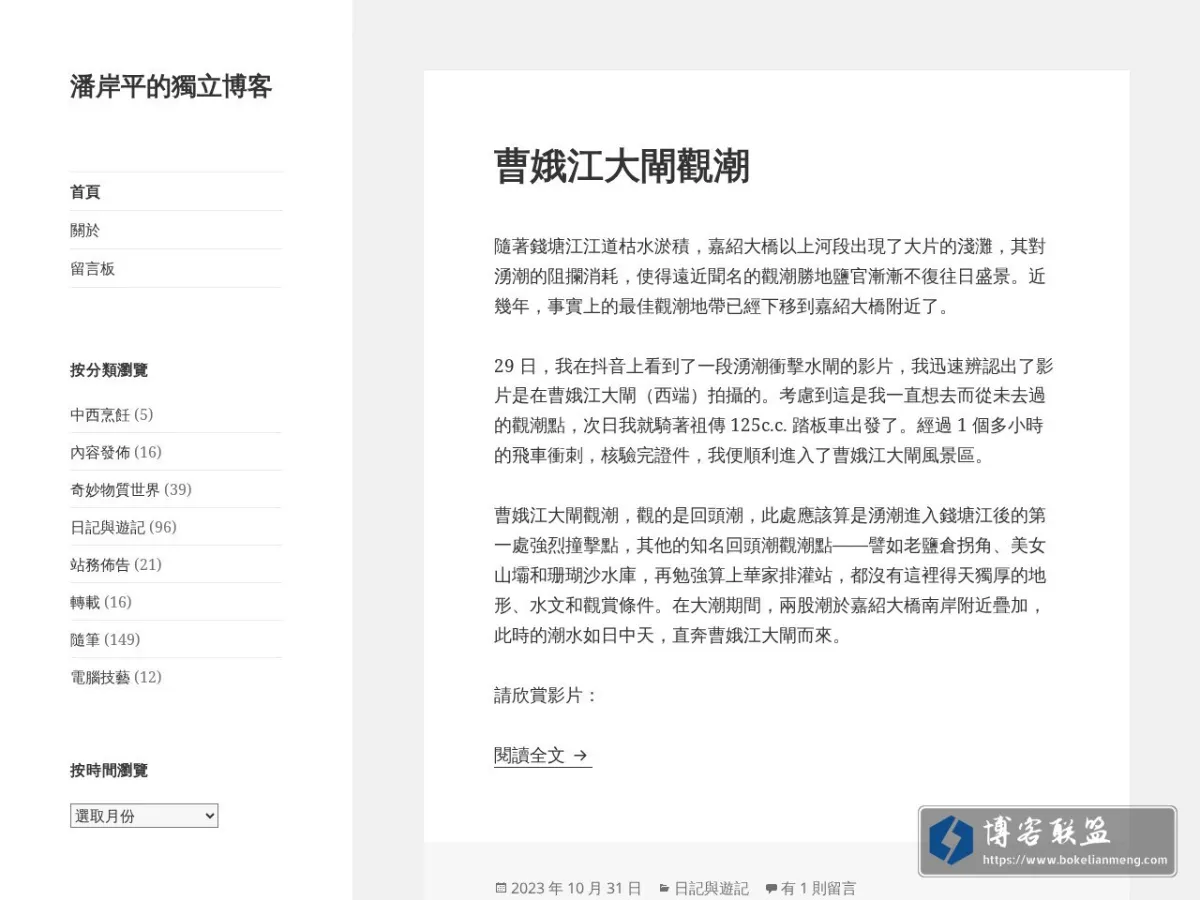Click 閱讀全文 to read full post
Image resolution: width=1200 pixels, height=900 pixels.
[x=542, y=755]
